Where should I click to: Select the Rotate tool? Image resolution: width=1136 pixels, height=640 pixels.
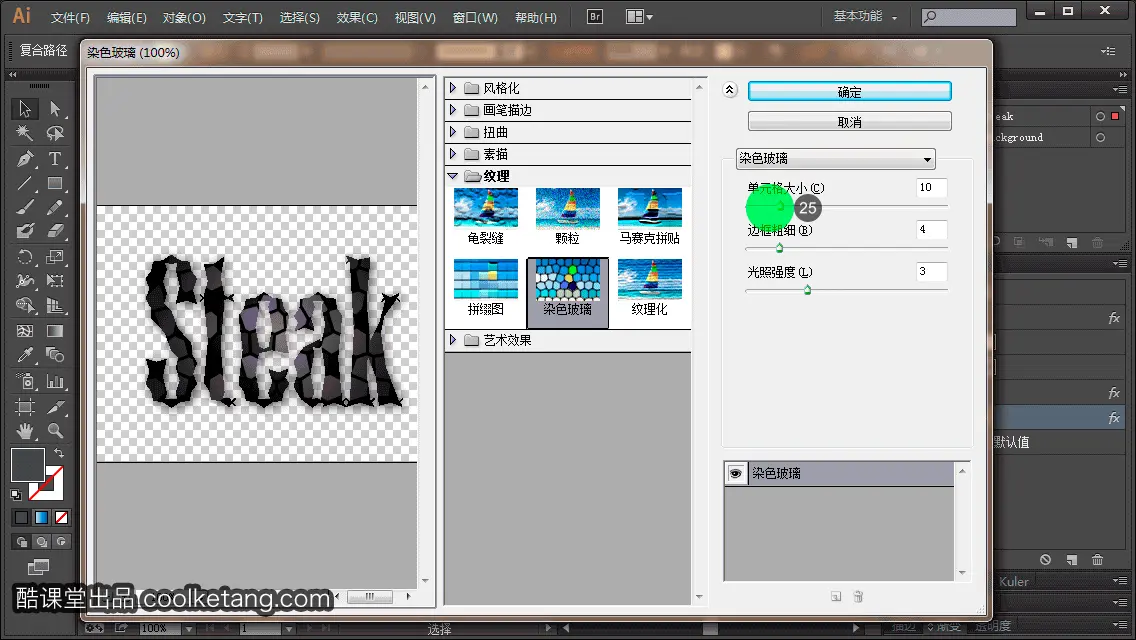(25, 257)
